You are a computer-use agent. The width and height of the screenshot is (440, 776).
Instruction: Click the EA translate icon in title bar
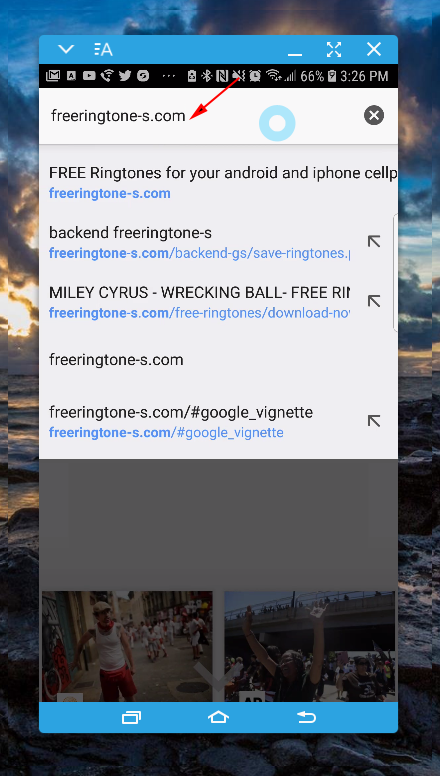[x=103, y=49]
